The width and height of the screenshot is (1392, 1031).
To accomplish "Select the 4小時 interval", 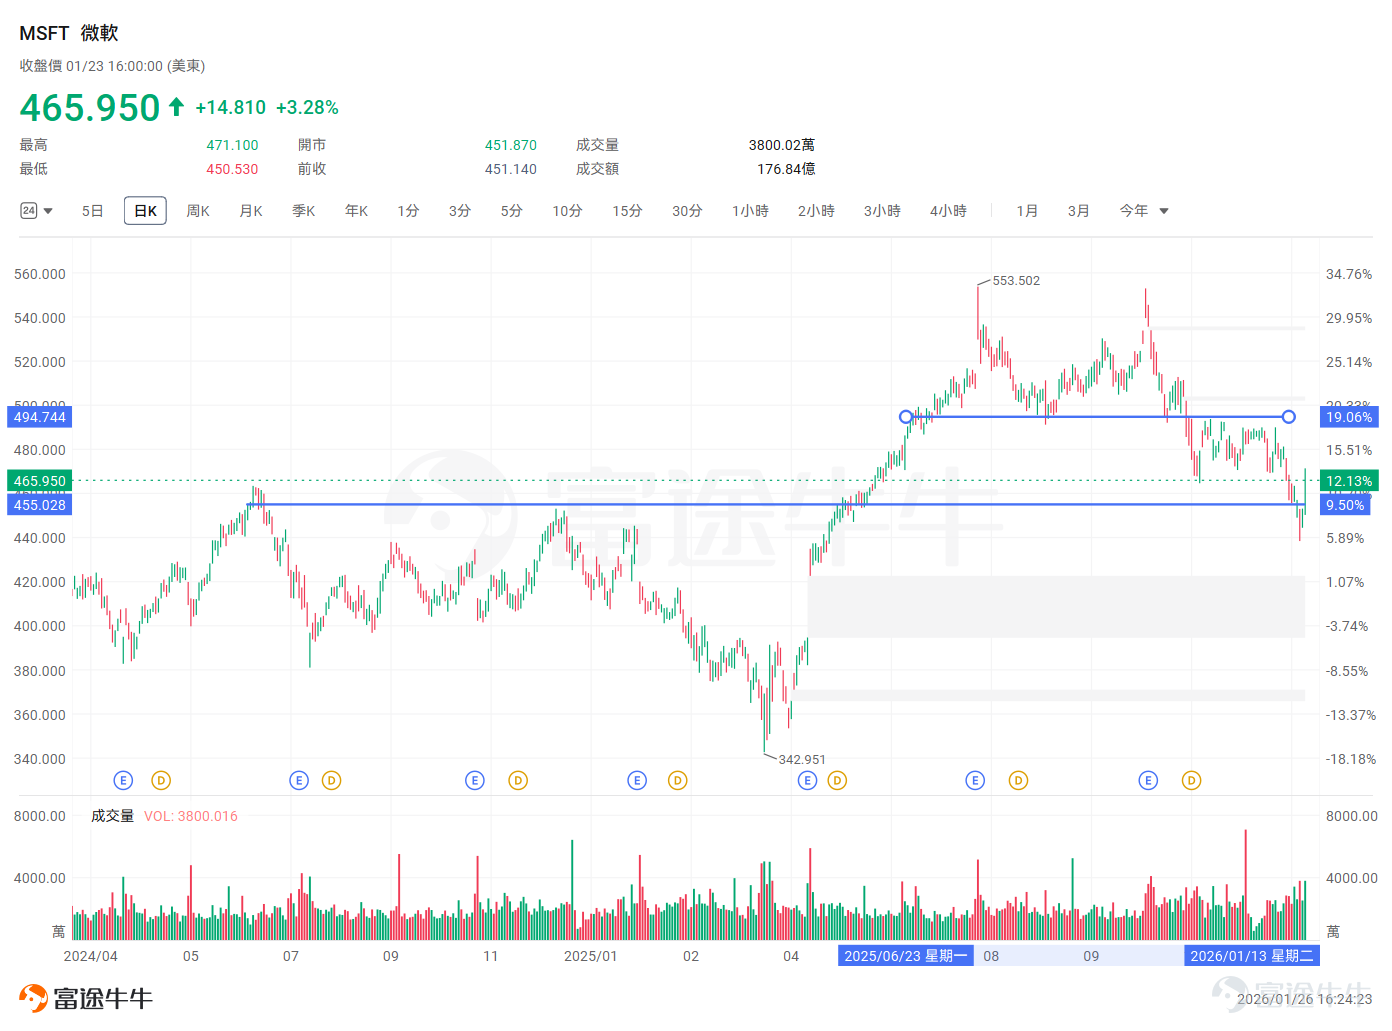I will pos(949,211).
